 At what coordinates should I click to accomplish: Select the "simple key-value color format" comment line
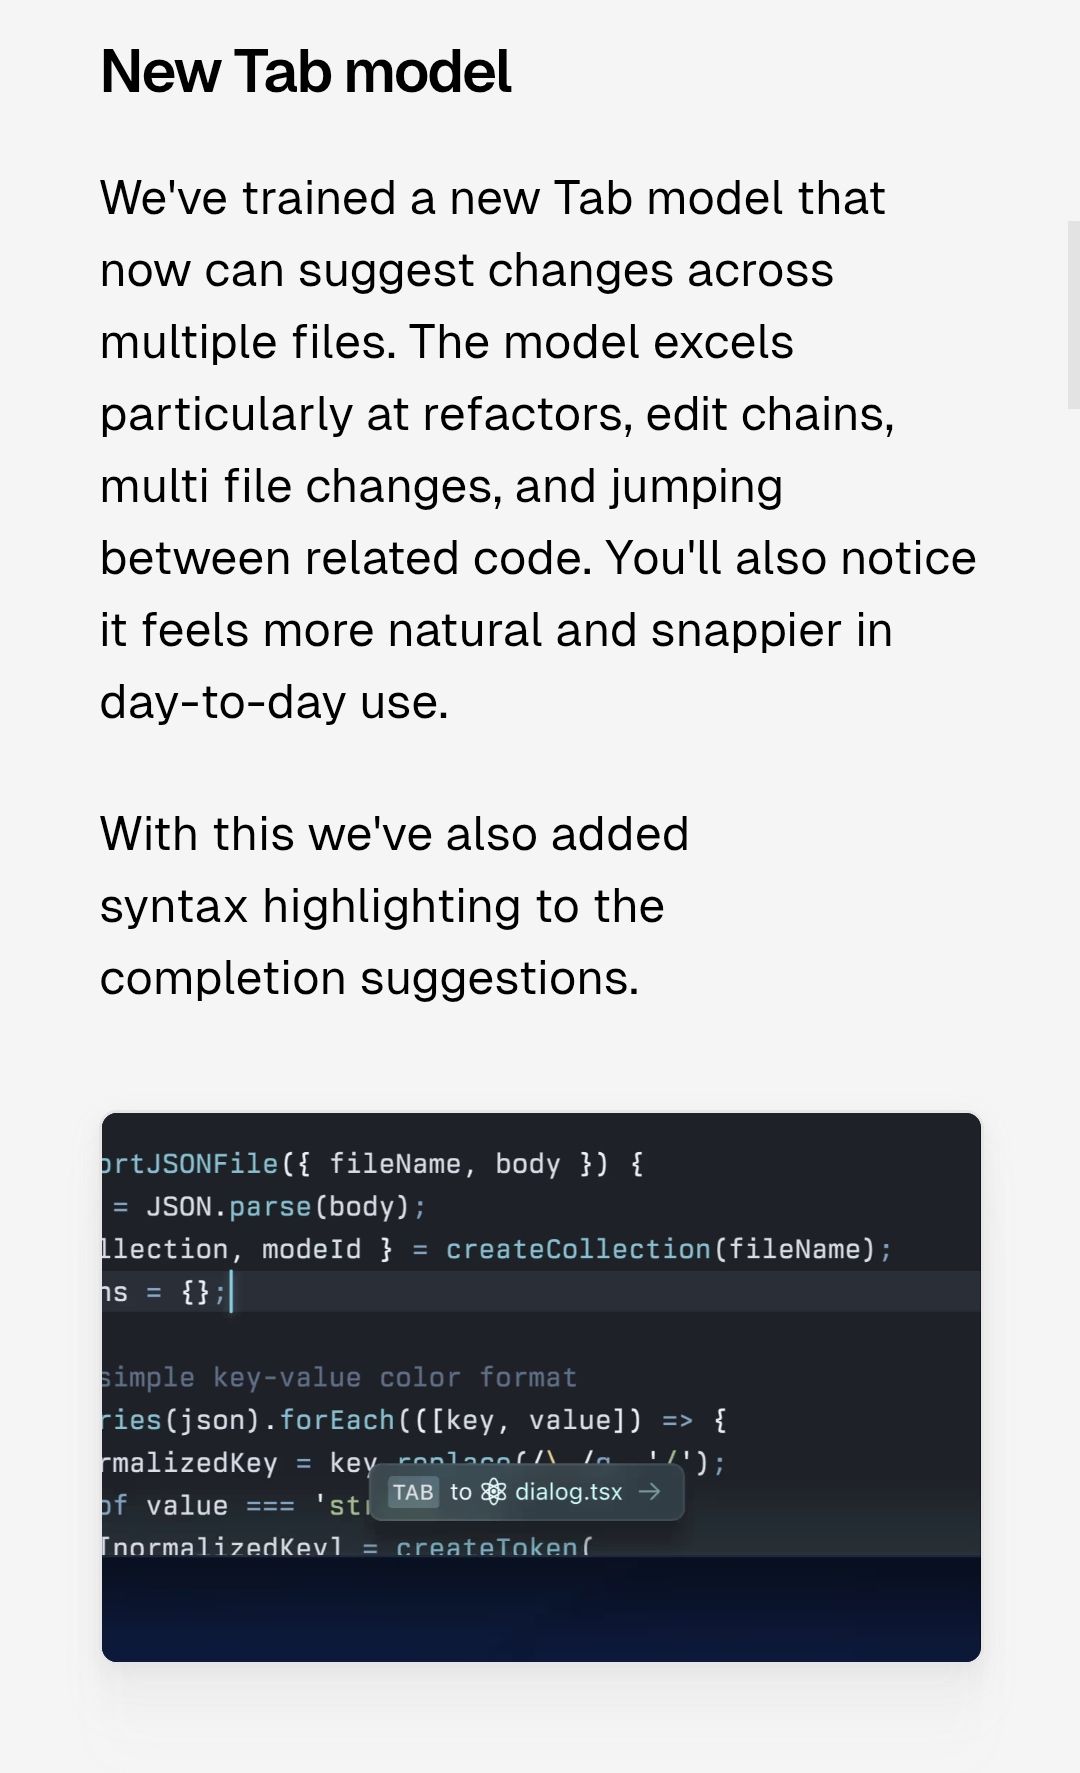click(x=338, y=1377)
